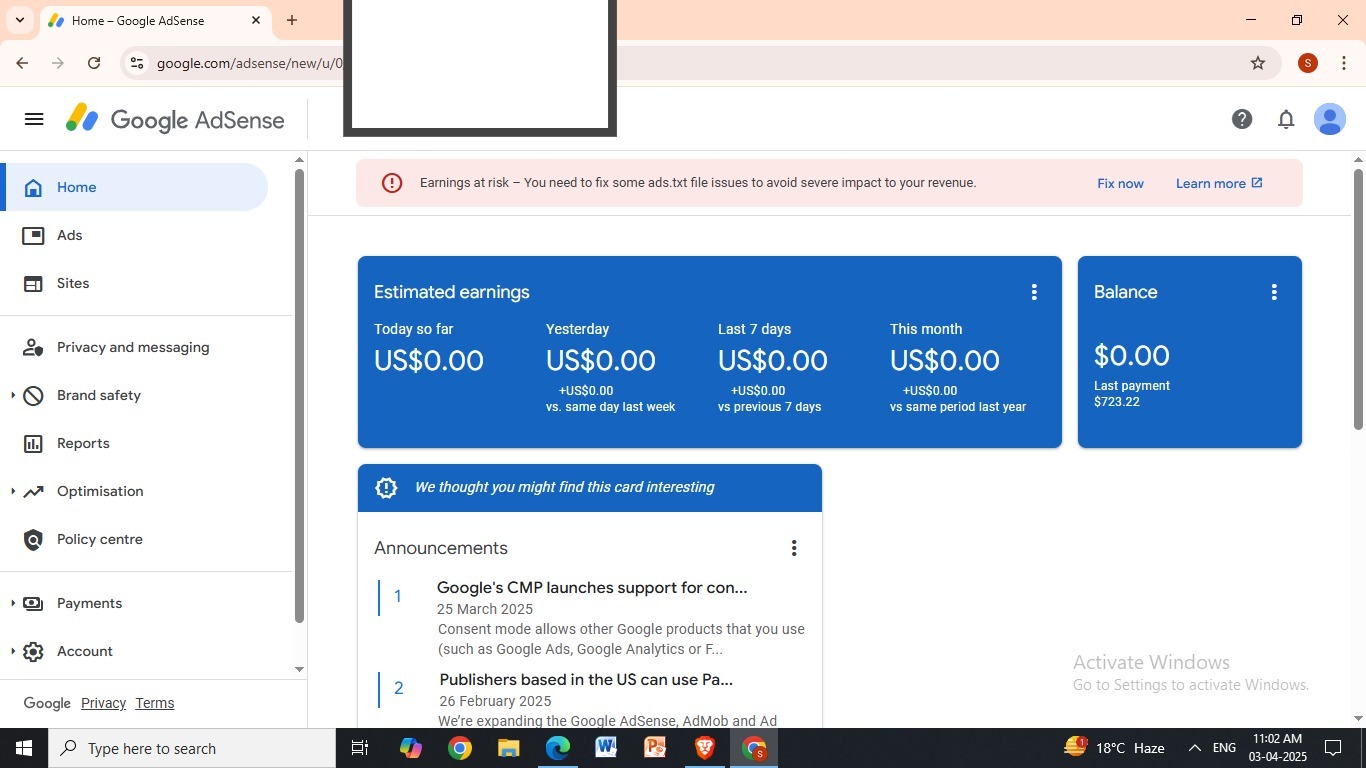Viewport: 1366px width, 768px height.
Task: Click Optimisation sidebar item
Action: click(100, 491)
